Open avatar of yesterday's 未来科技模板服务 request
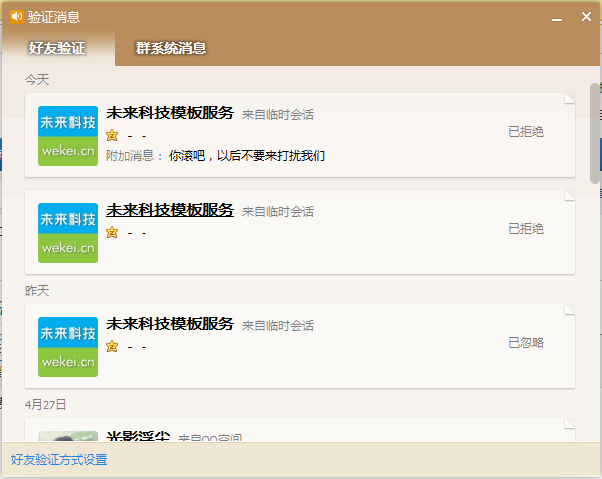 click(x=68, y=347)
